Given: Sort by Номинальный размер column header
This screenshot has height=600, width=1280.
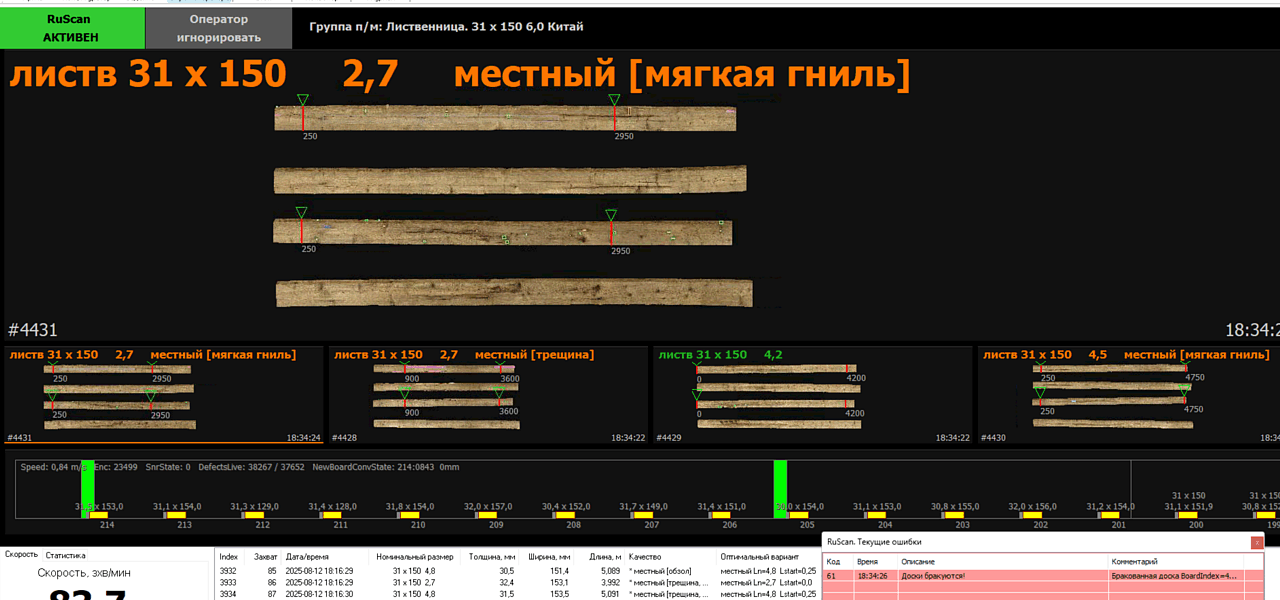Looking at the screenshot, I should point(415,556).
